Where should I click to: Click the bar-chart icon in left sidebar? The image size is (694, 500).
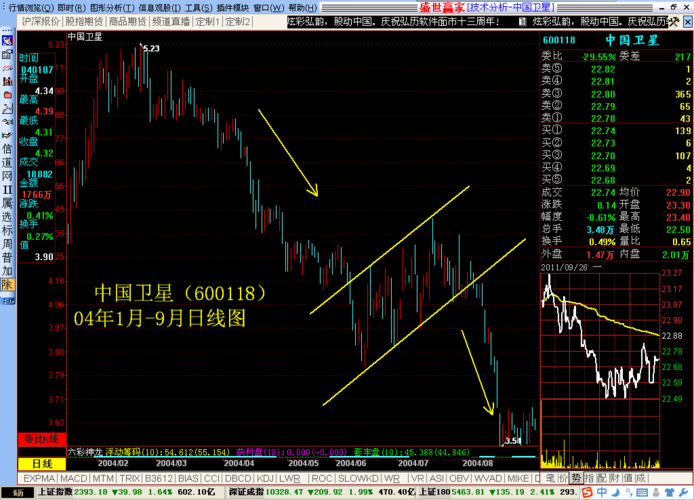7,81
